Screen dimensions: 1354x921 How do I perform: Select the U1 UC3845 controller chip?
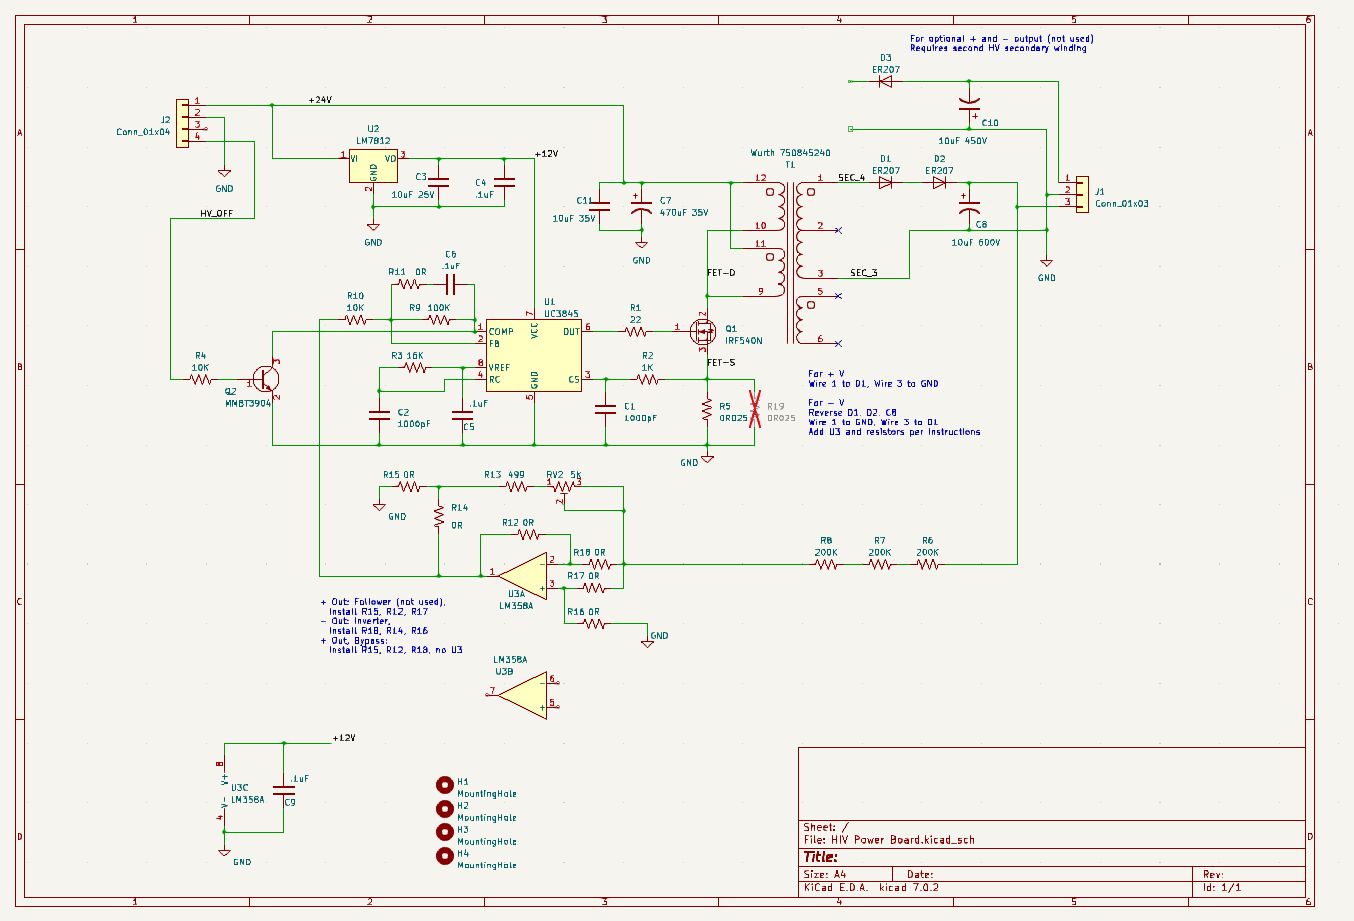[x=534, y=356]
